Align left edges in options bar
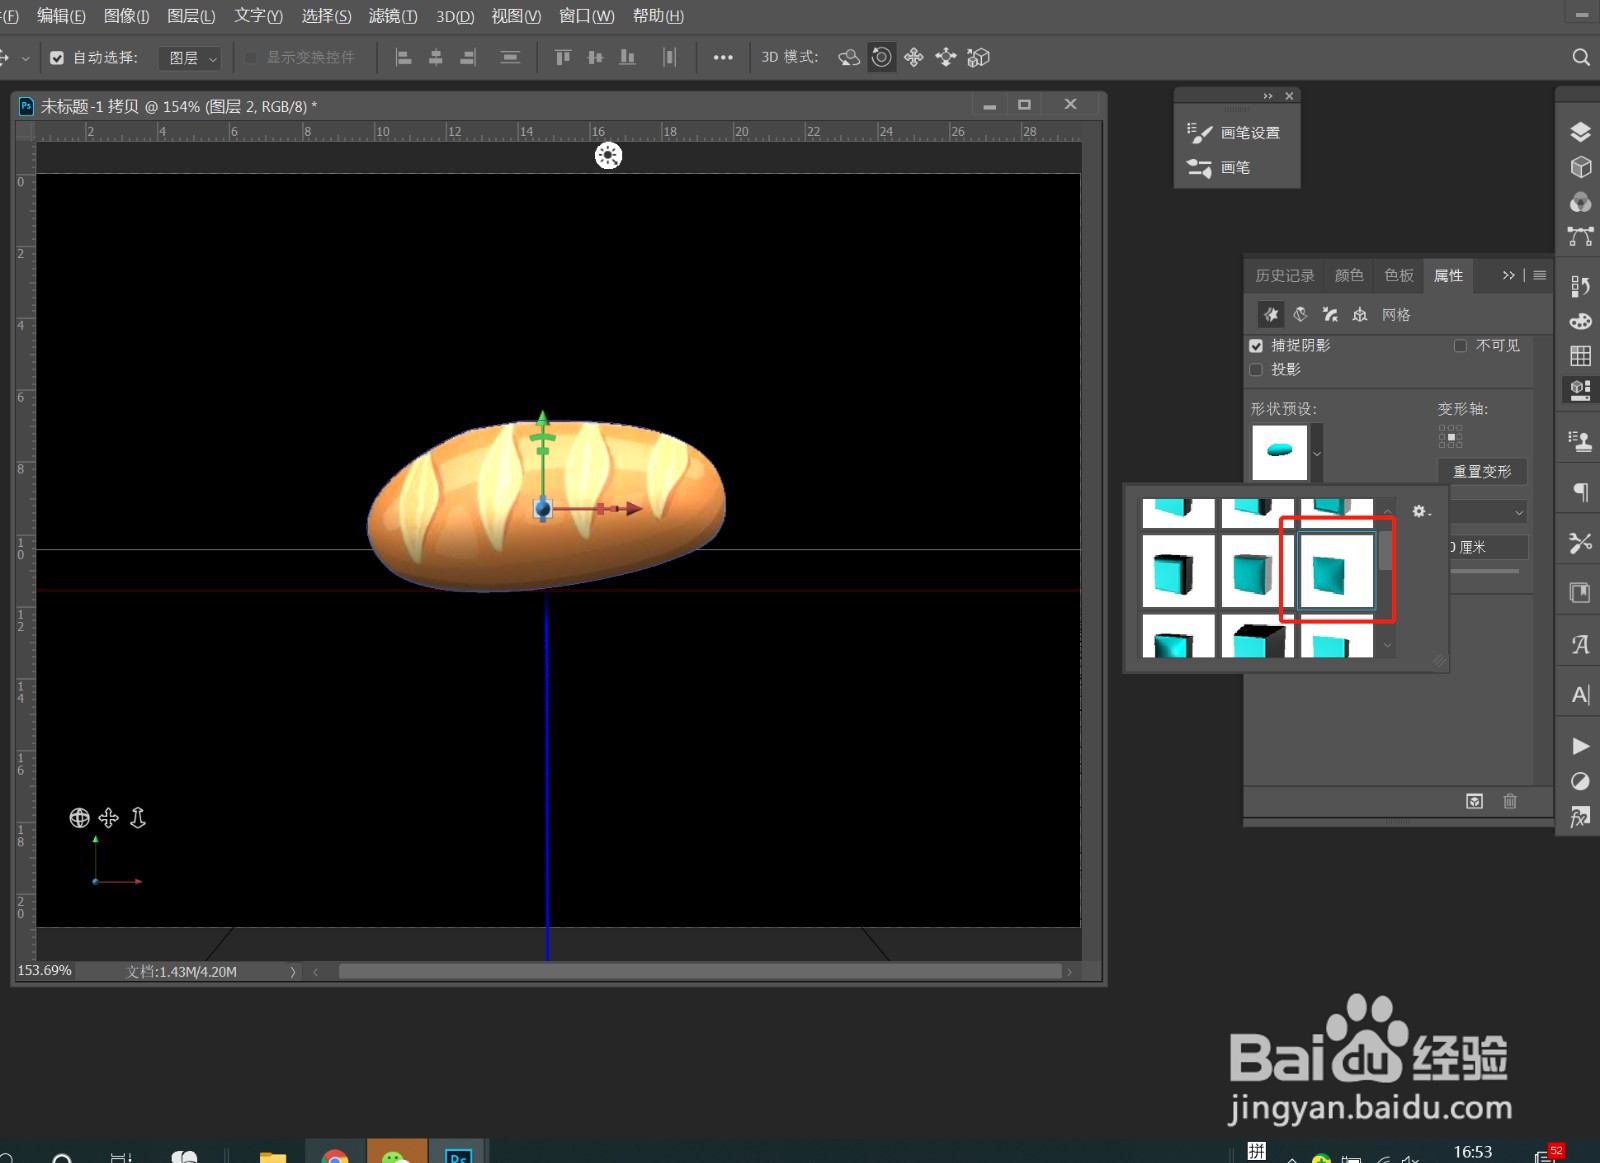The width and height of the screenshot is (1600, 1163). 404,57
